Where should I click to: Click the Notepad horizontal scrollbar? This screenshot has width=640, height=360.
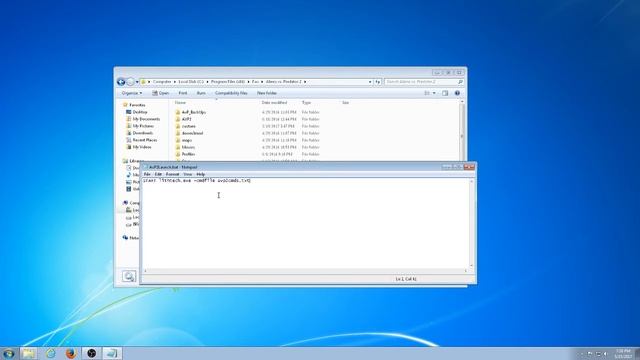click(305, 271)
